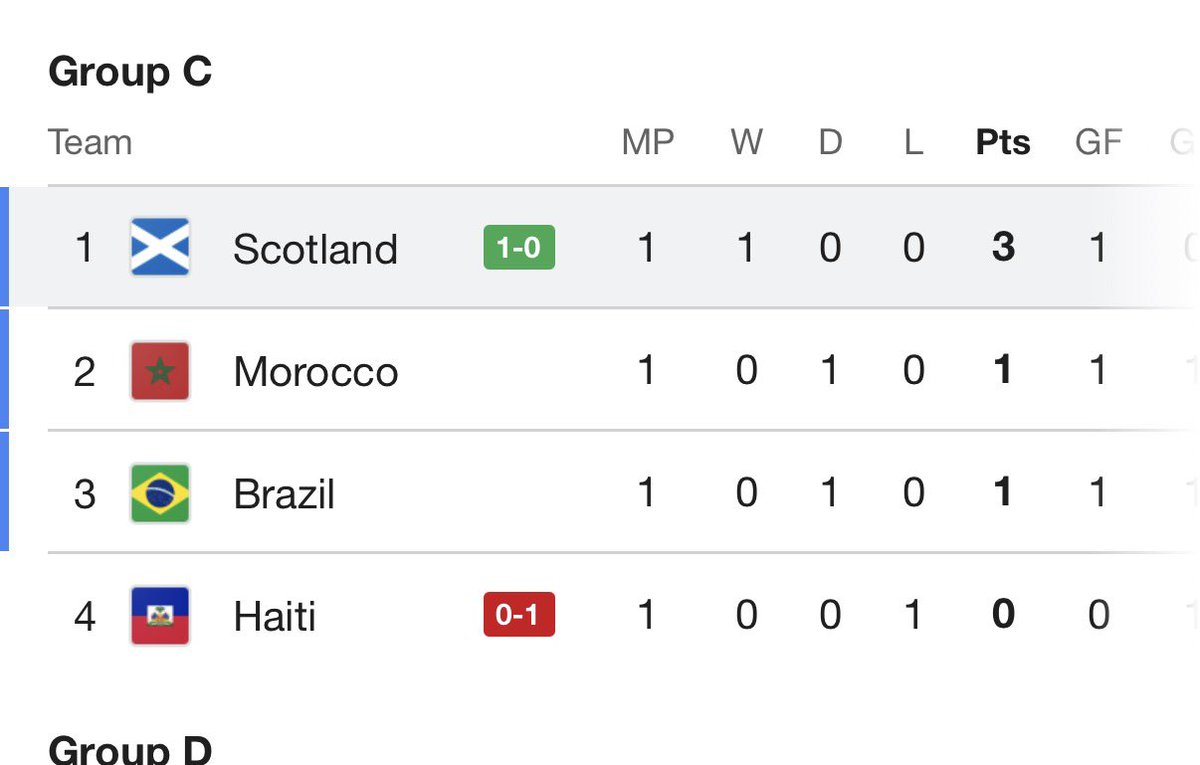Click the GF column header

[1098, 142]
